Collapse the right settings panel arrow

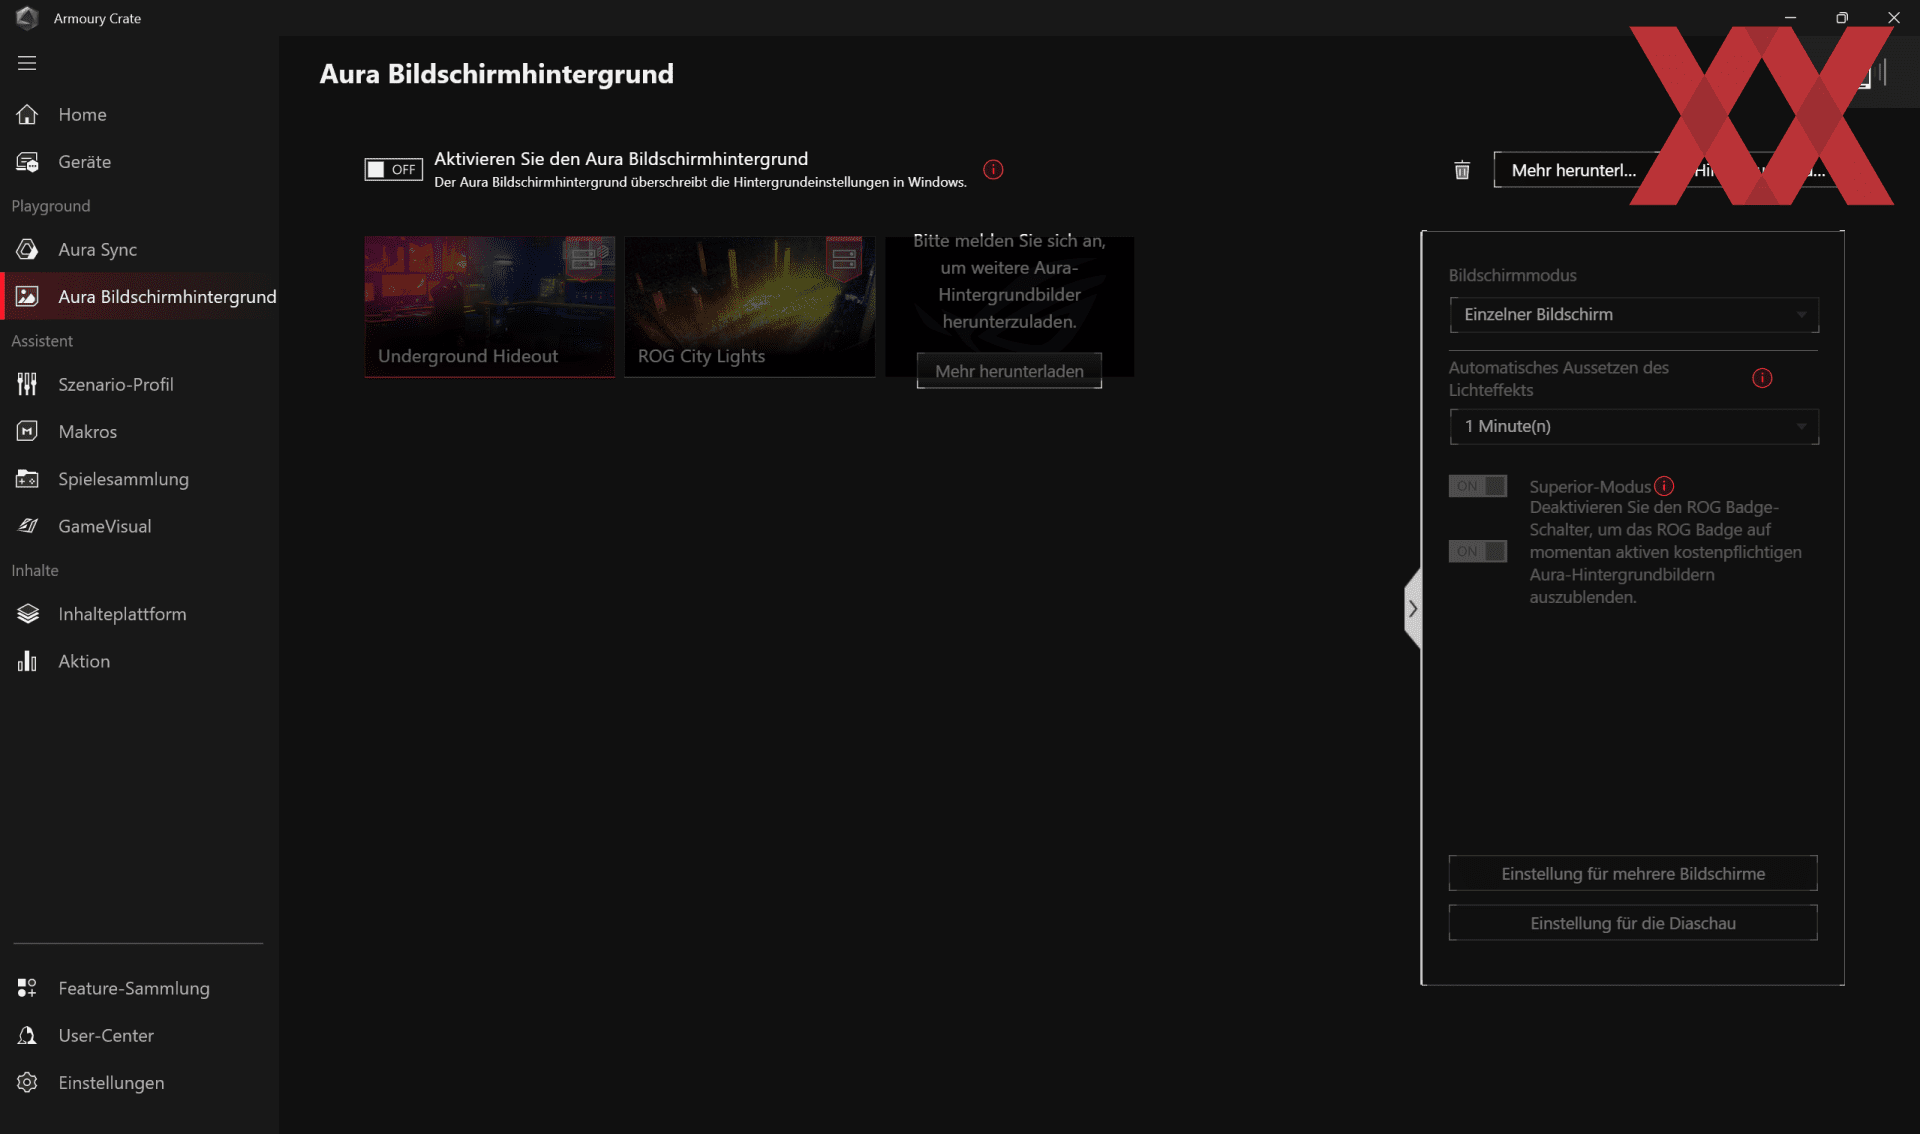click(x=1412, y=608)
